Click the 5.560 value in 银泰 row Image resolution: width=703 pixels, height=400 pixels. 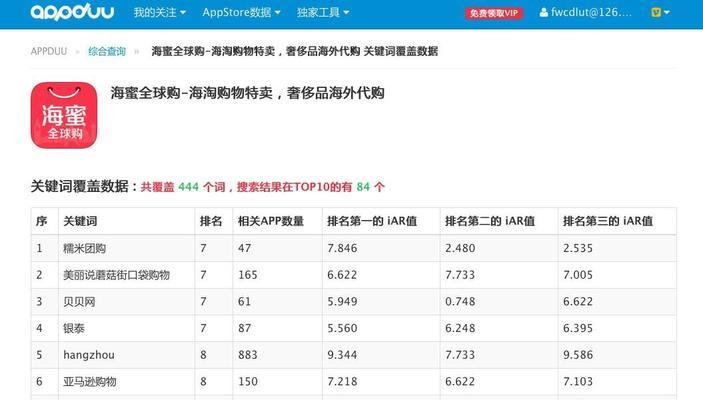[342, 328]
